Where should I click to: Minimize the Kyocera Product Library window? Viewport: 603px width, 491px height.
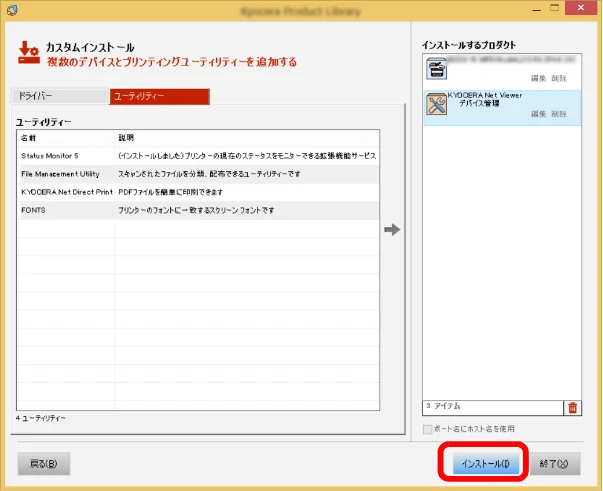point(536,9)
